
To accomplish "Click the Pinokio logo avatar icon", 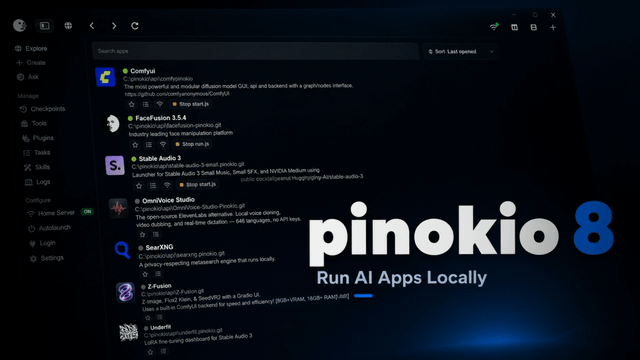I will pos(19,25).
